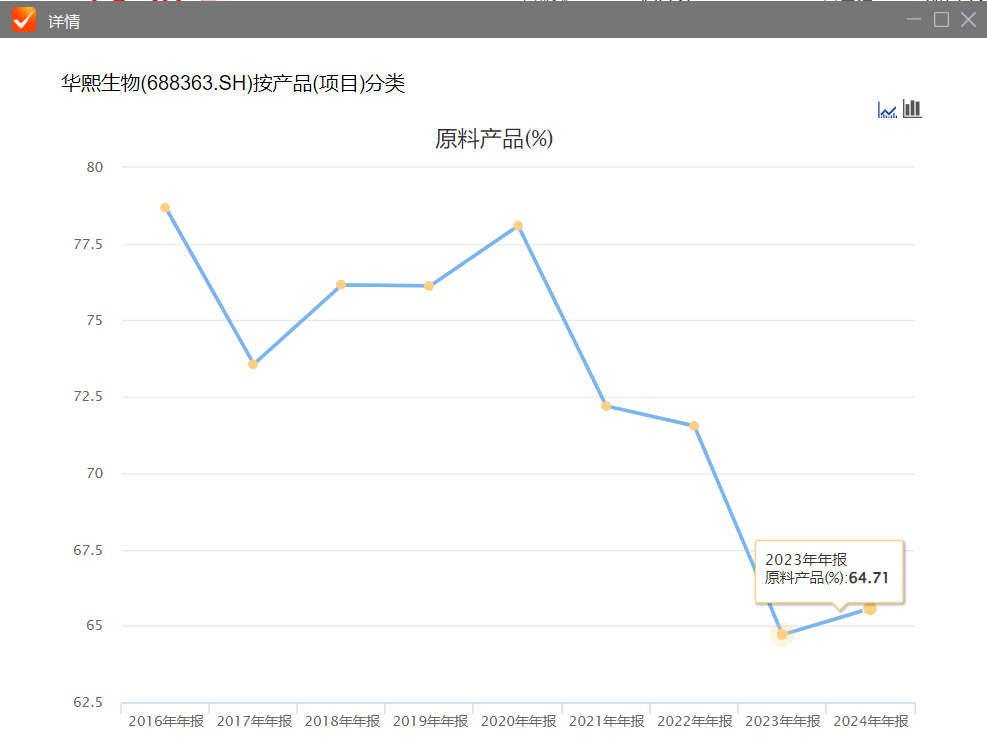
Task: Click the 2019年年报 axis label
Action: tap(431, 721)
